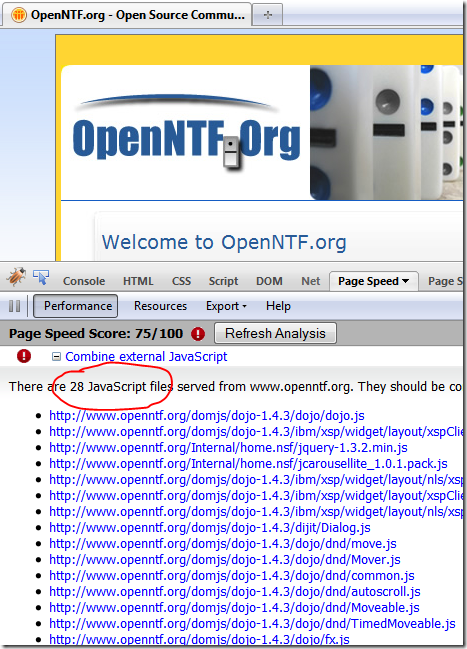This screenshot has height=649, width=467.
Task: Click the OpenNTF.Org logo image
Action: pyautogui.click(x=186, y=132)
